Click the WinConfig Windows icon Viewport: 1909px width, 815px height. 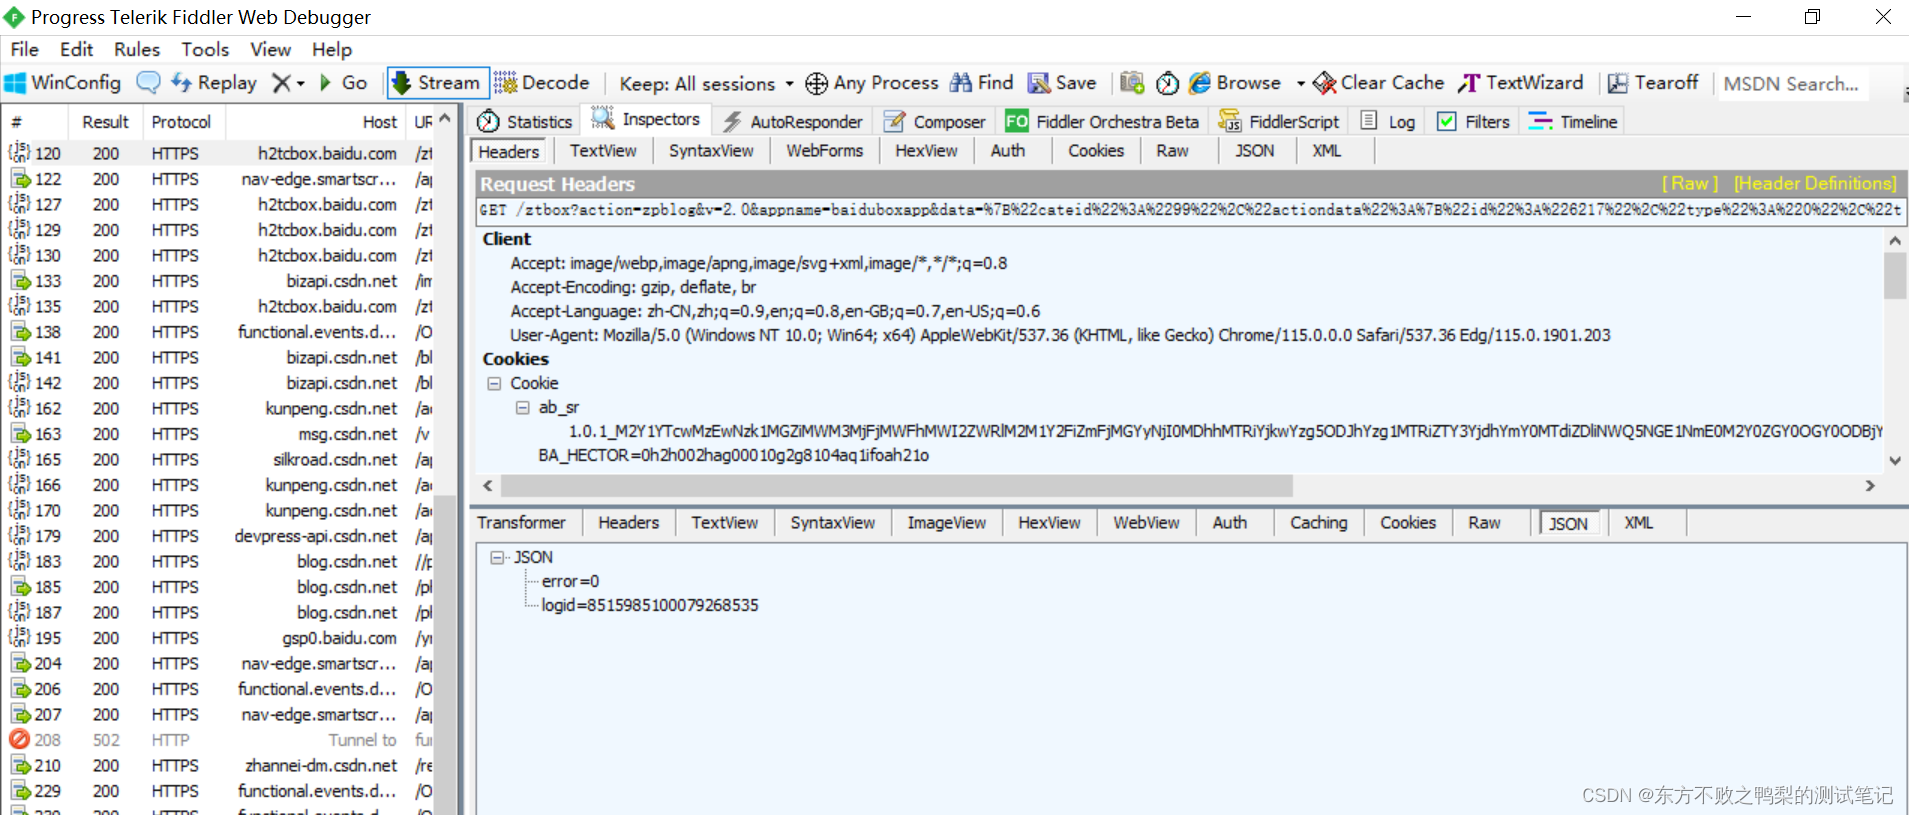pos(15,83)
